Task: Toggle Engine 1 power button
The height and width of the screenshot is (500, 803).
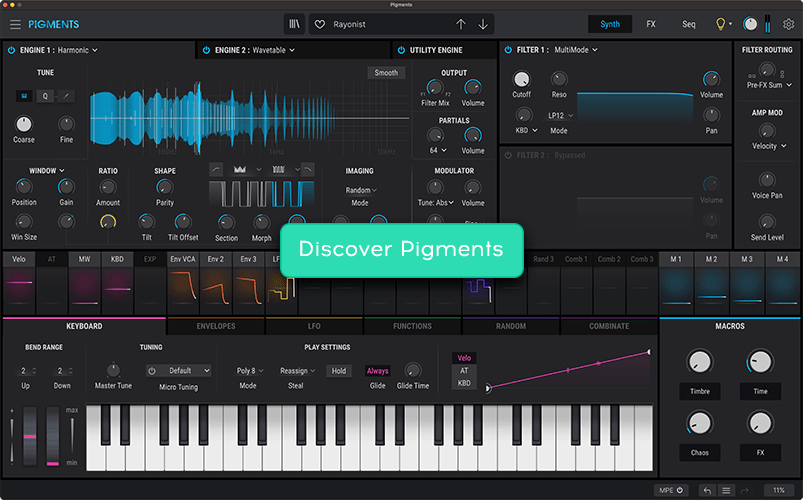Action: [x=11, y=50]
